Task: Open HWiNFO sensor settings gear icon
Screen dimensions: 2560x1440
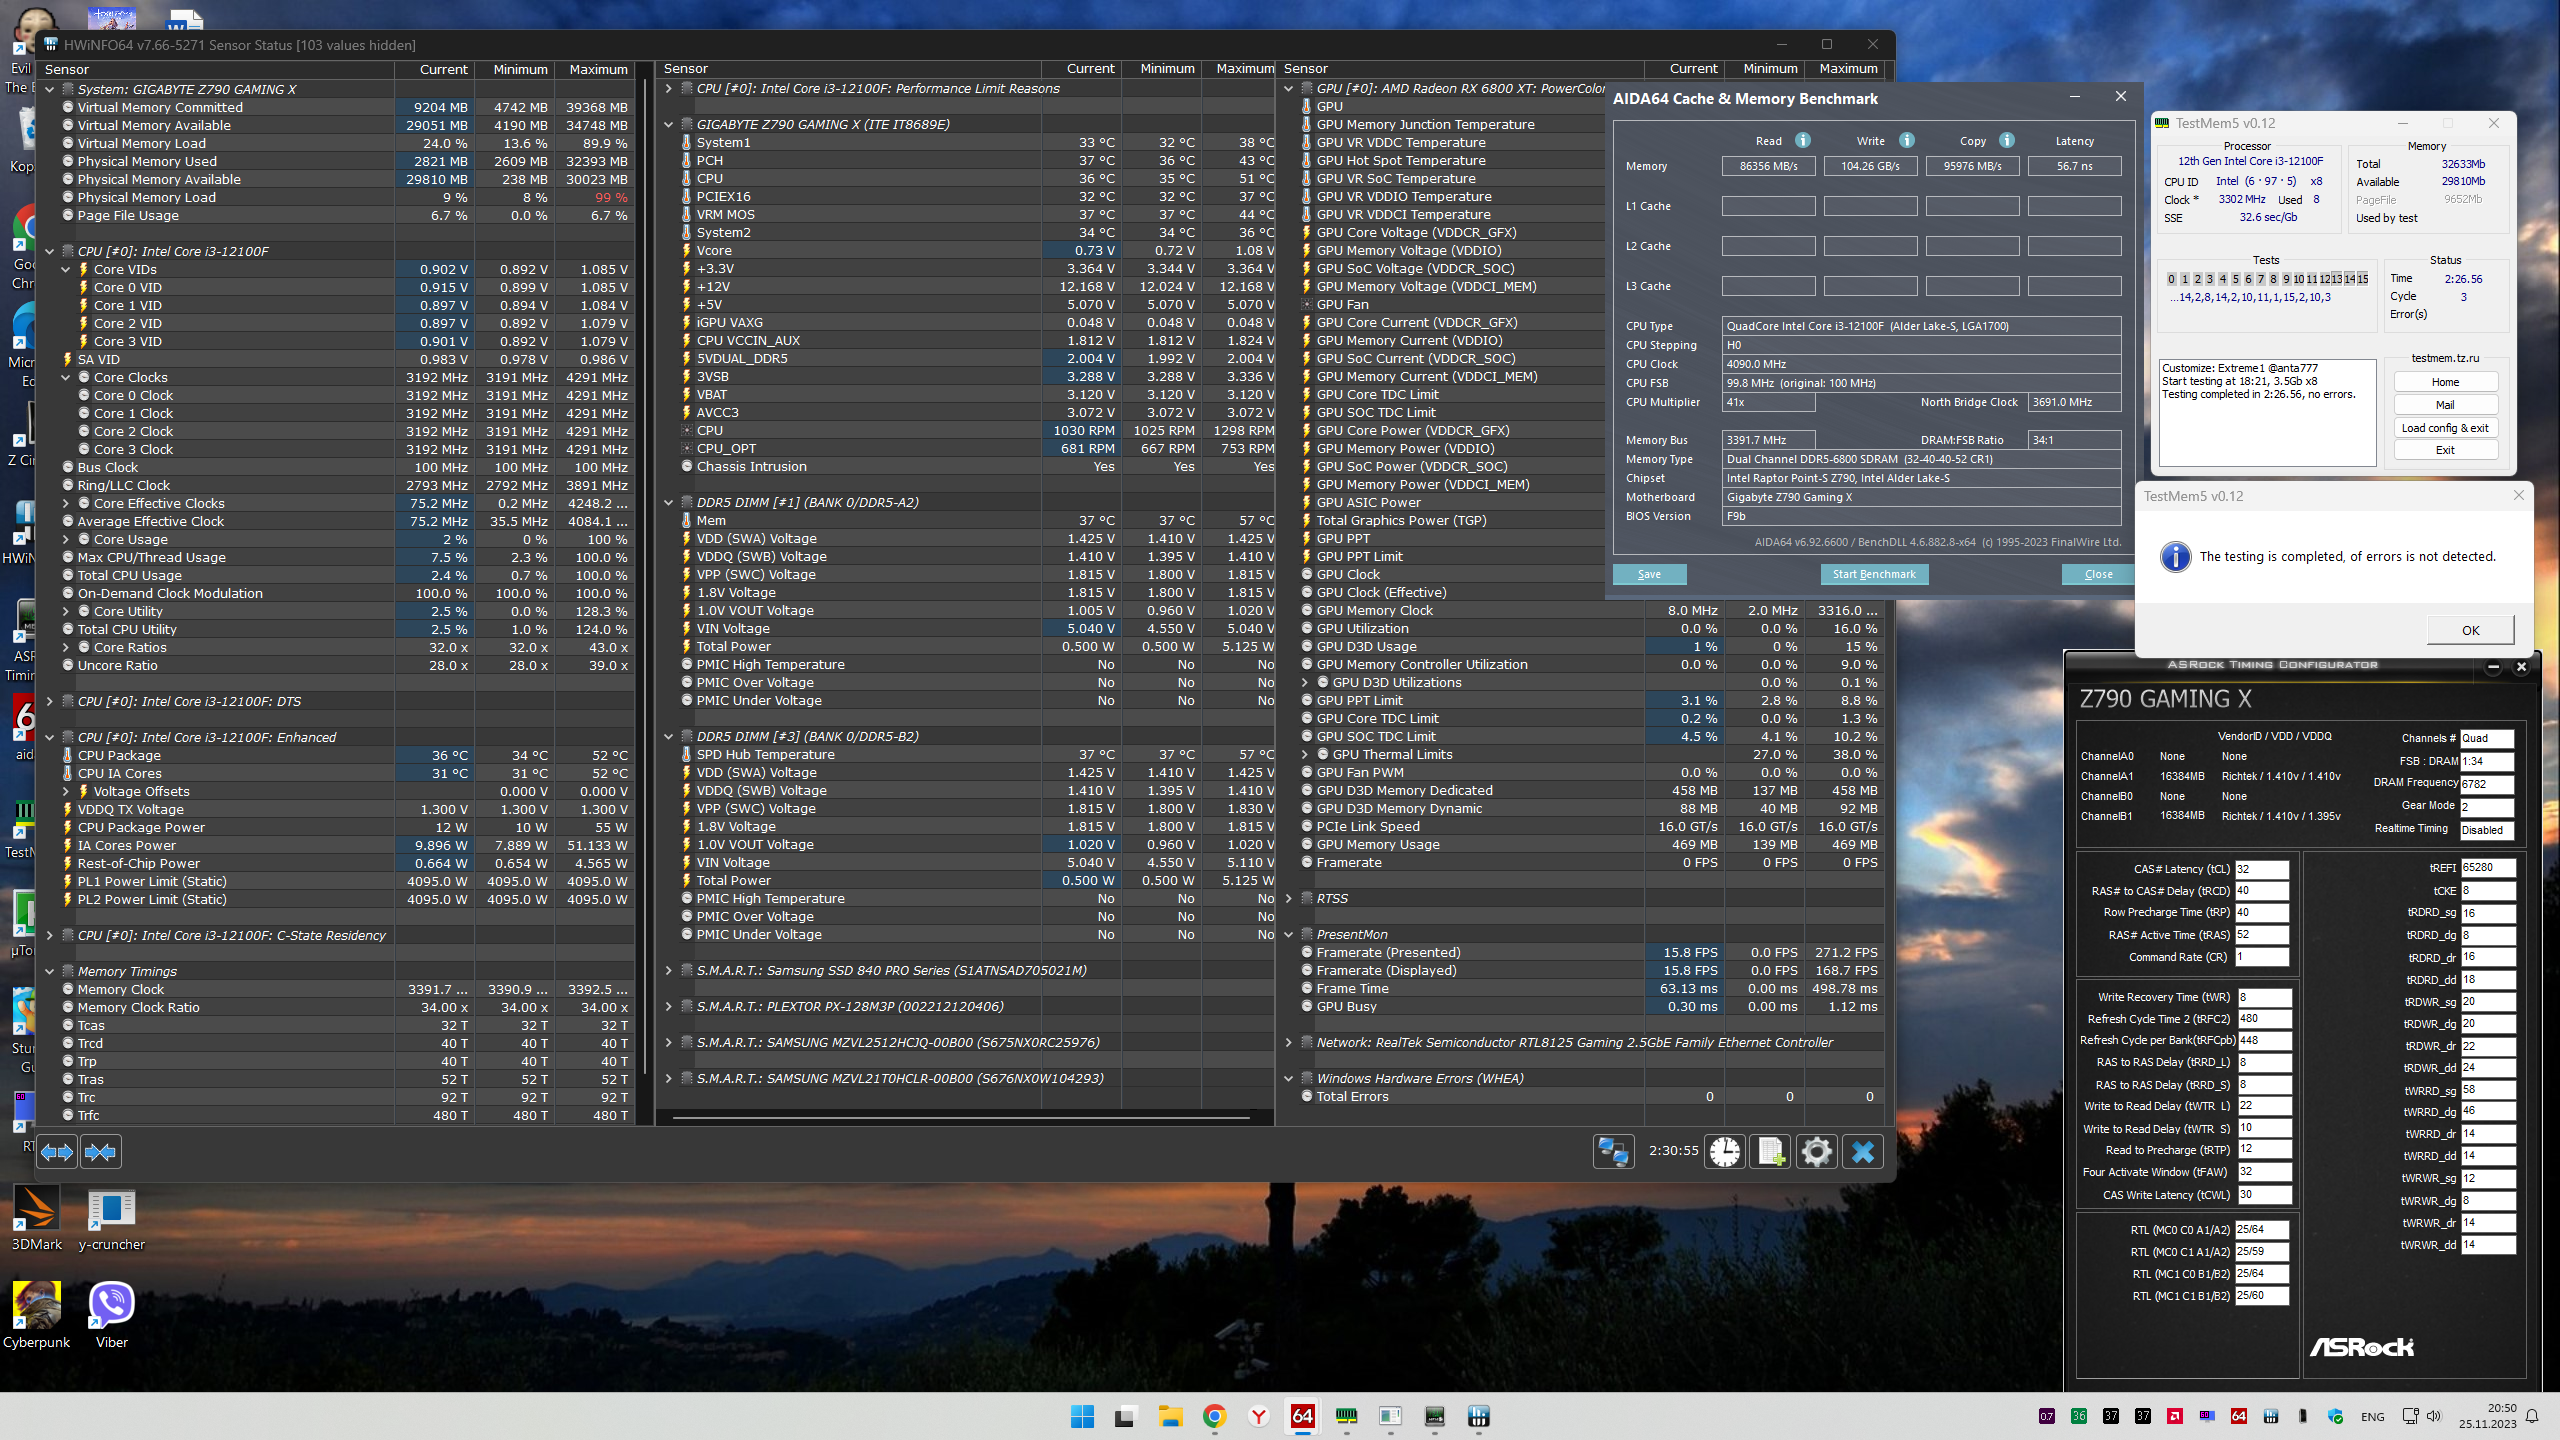Action: tap(1816, 1152)
